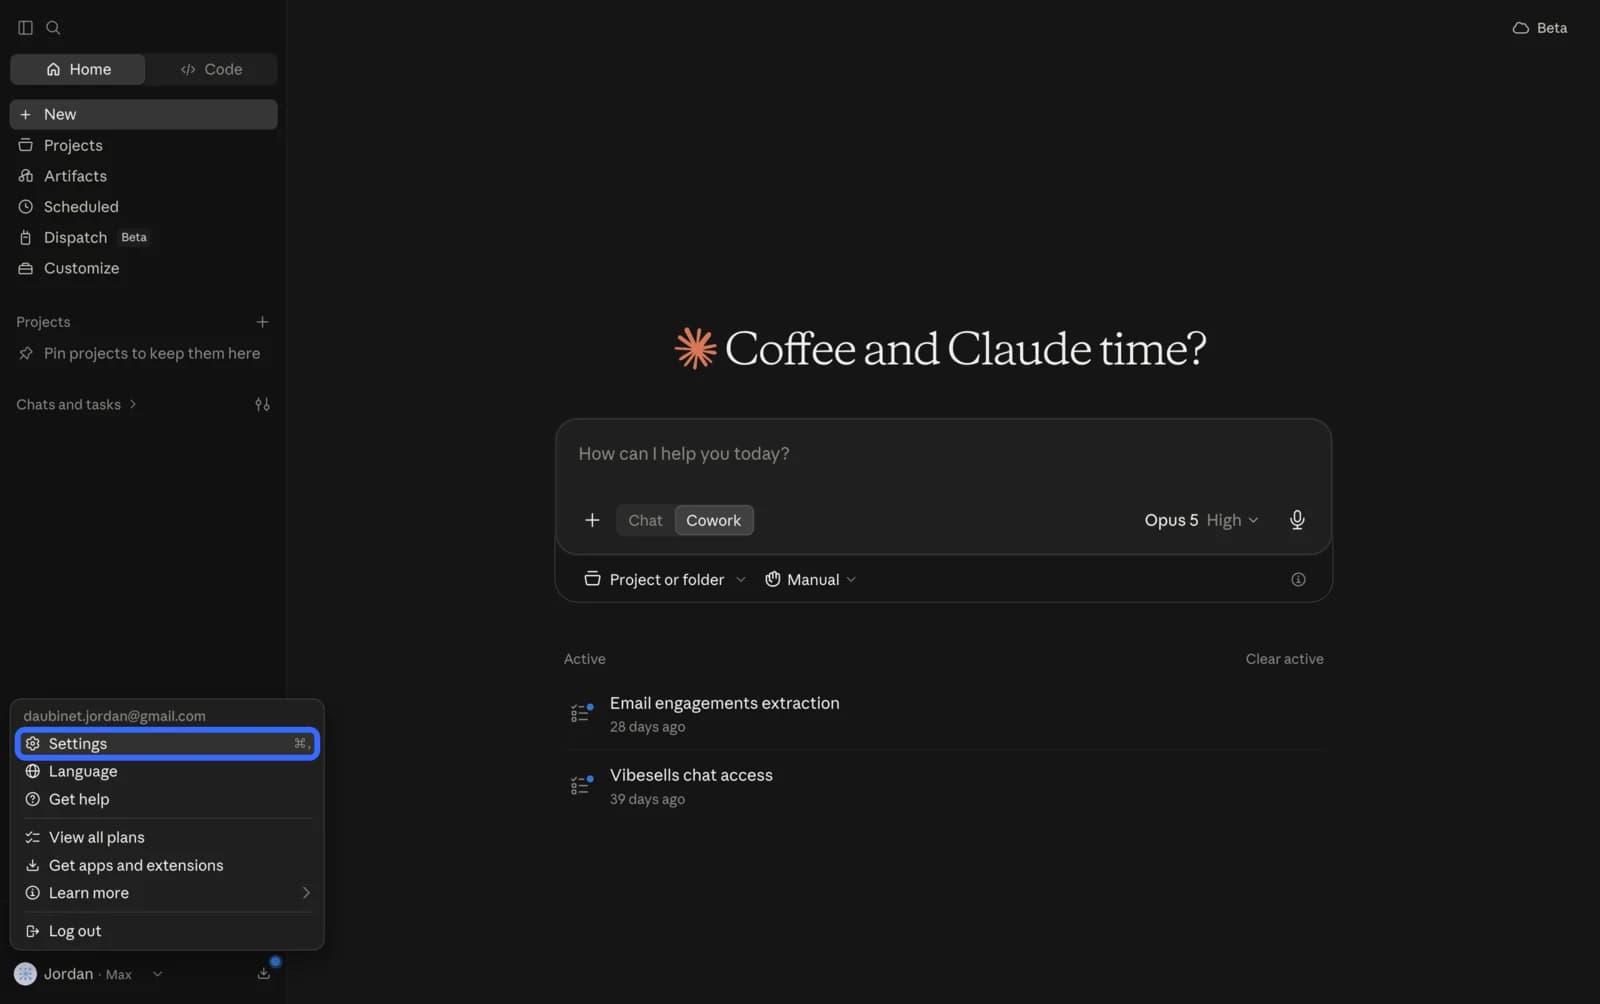
Task: Click the View all plans list icon
Action: pos(33,838)
